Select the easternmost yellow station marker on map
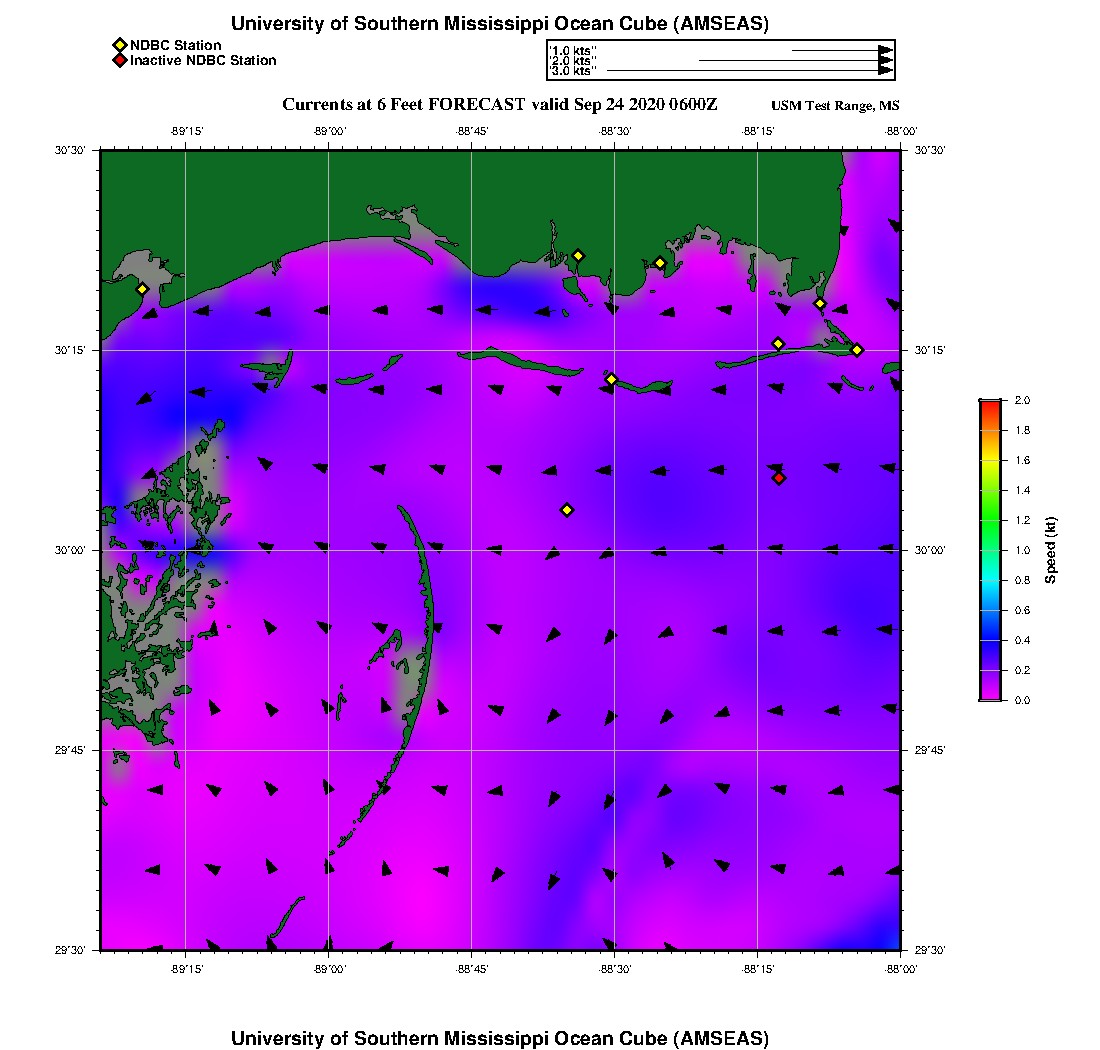This screenshot has width=1100, height=1050. click(x=857, y=349)
